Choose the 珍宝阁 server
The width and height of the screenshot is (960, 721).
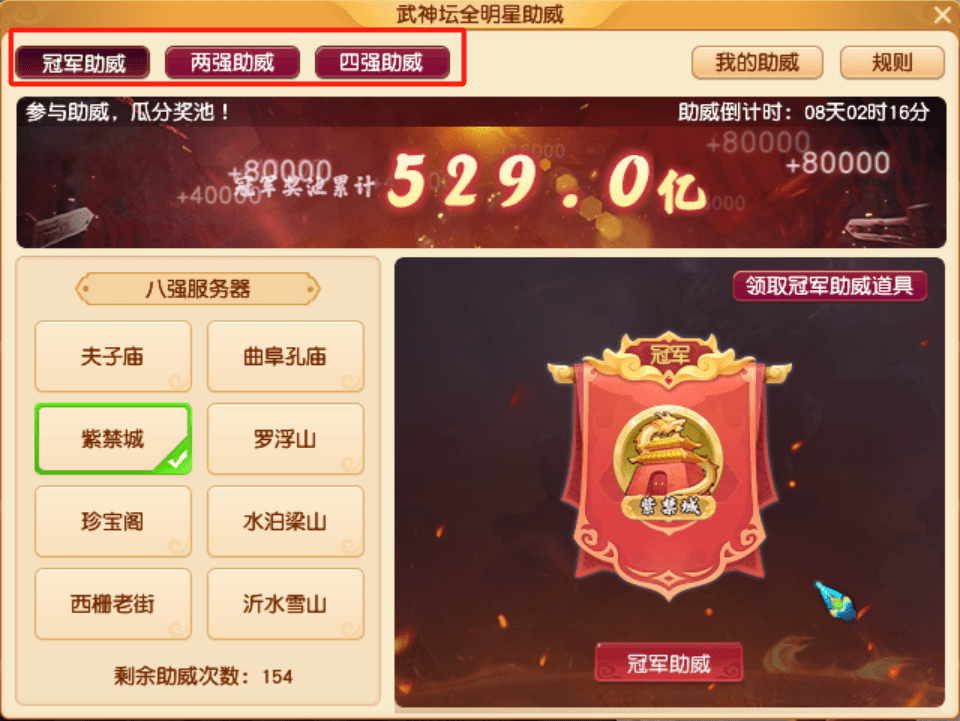click(113, 521)
